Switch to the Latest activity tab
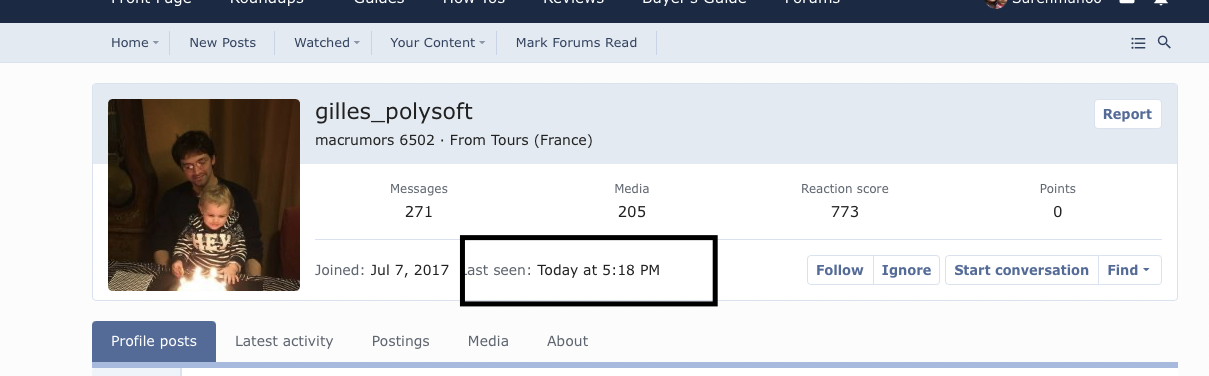1209x376 pixels. tap(284, 341)
